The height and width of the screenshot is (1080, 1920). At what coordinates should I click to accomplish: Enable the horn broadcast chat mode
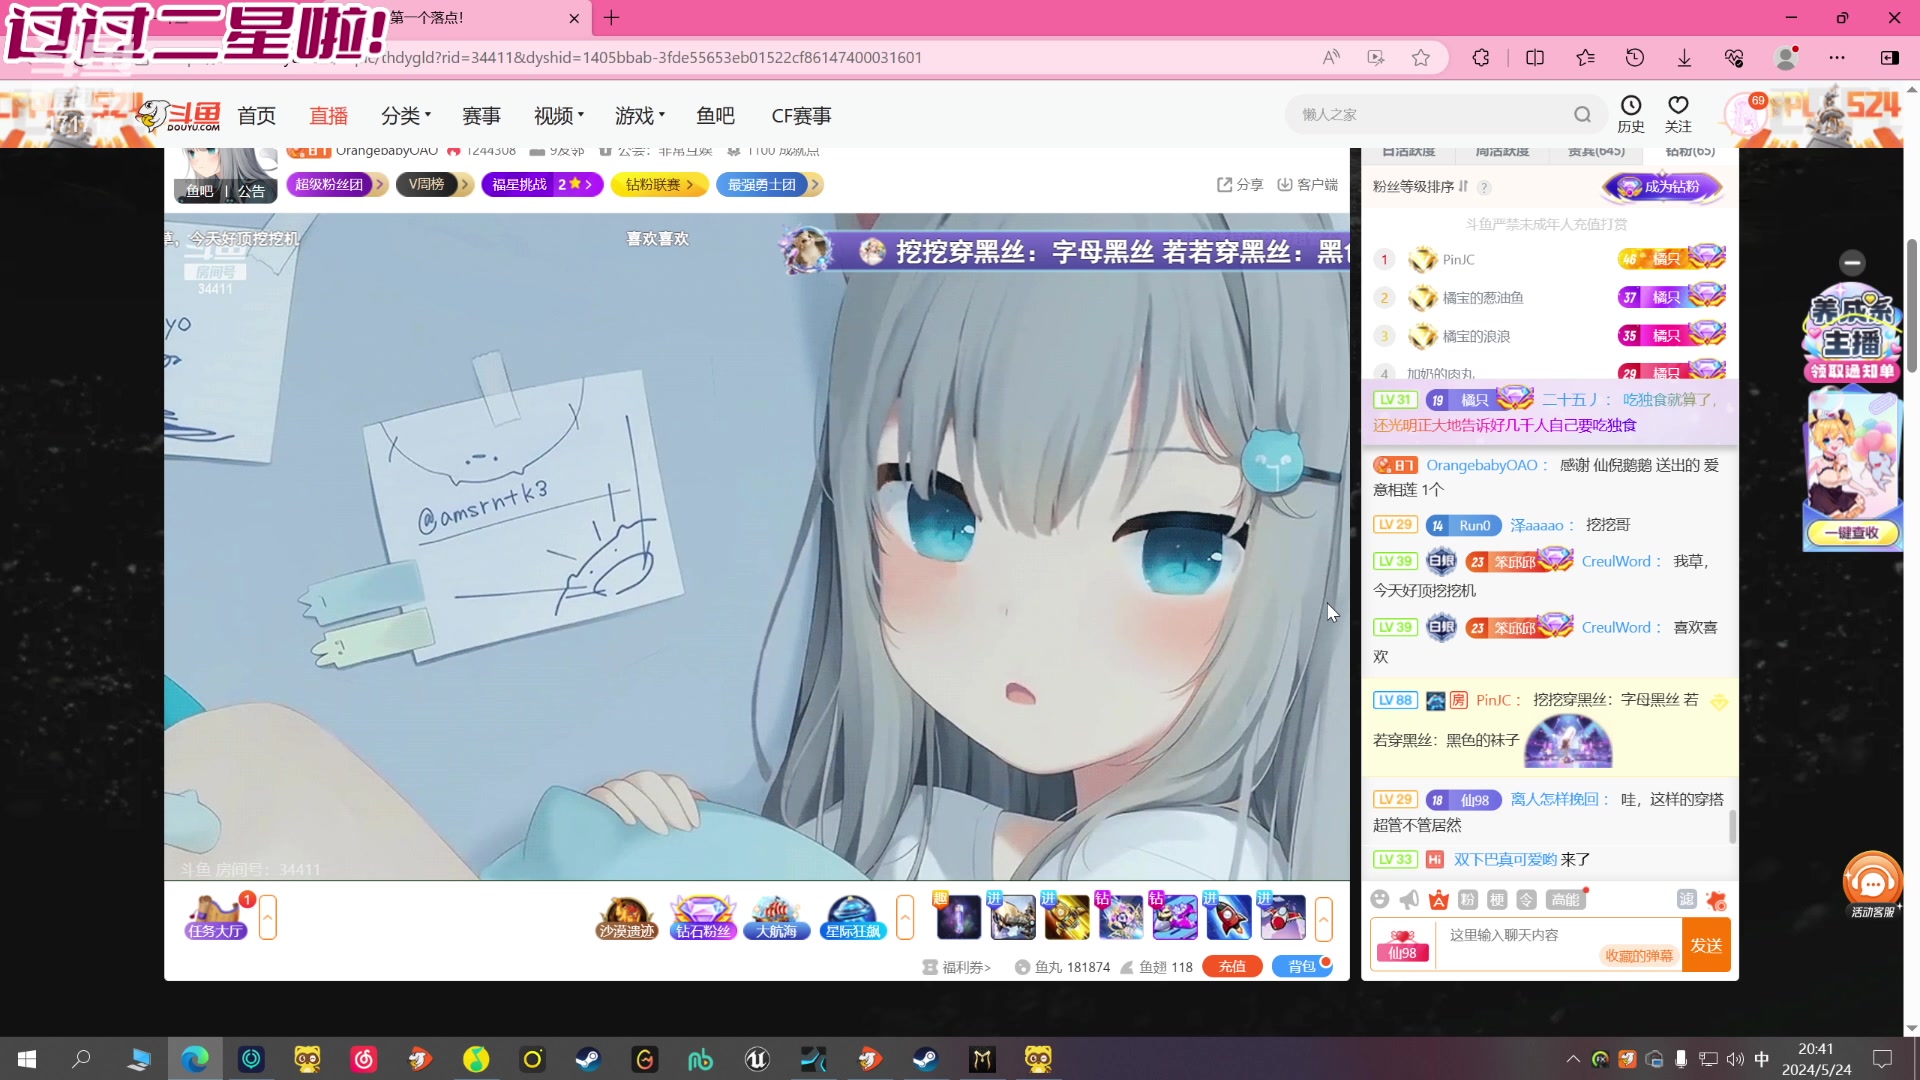coord(1409,899)
